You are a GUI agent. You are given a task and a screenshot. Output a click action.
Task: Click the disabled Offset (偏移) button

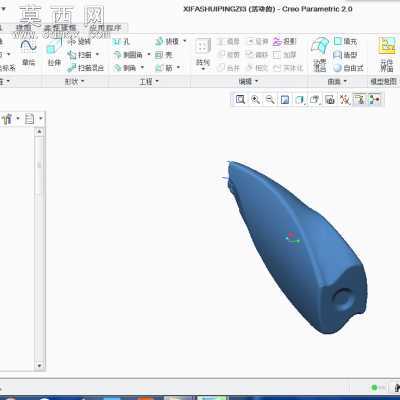(x=257, y=55)
